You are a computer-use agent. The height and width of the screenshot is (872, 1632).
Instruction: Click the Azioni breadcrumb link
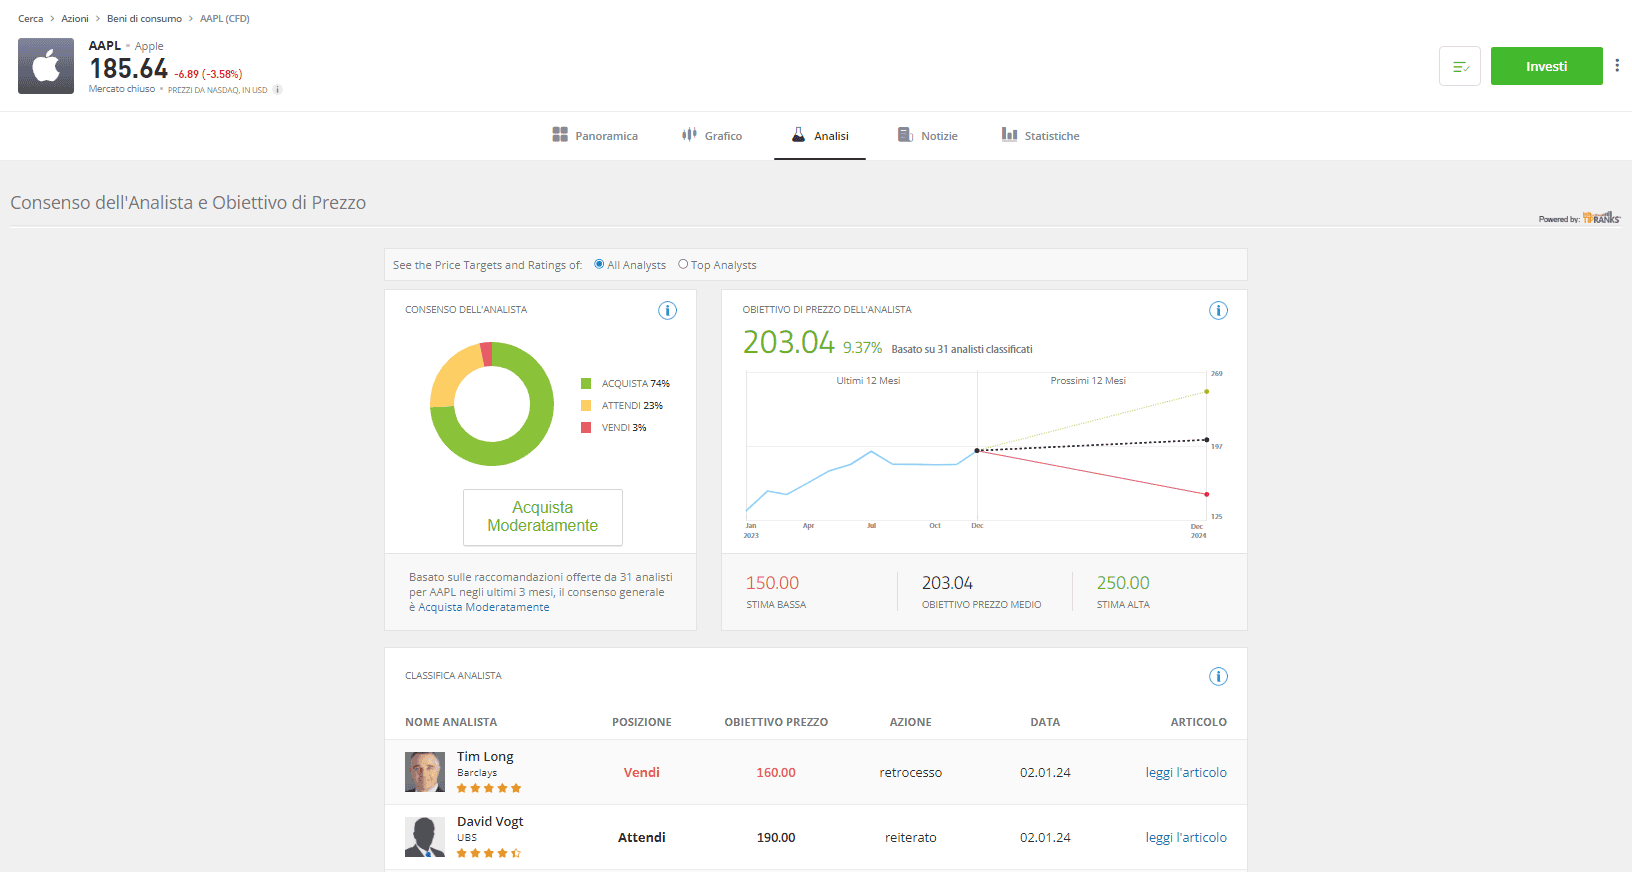75,19
